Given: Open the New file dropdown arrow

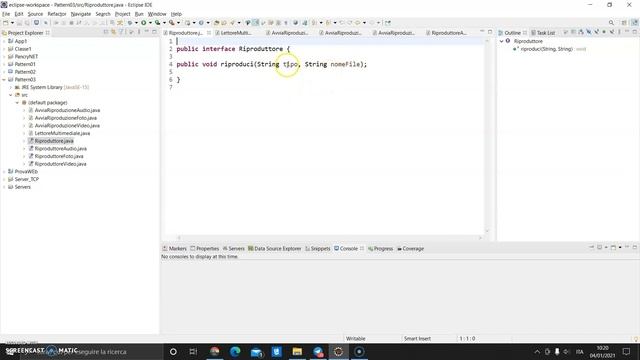Looking at the screenshot, I should (x=12, y=23).
